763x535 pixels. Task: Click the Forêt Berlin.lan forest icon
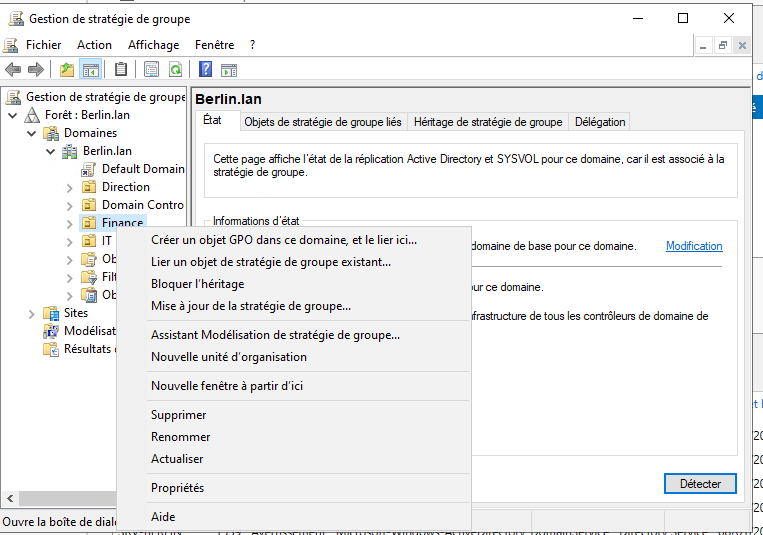(32, 115)
